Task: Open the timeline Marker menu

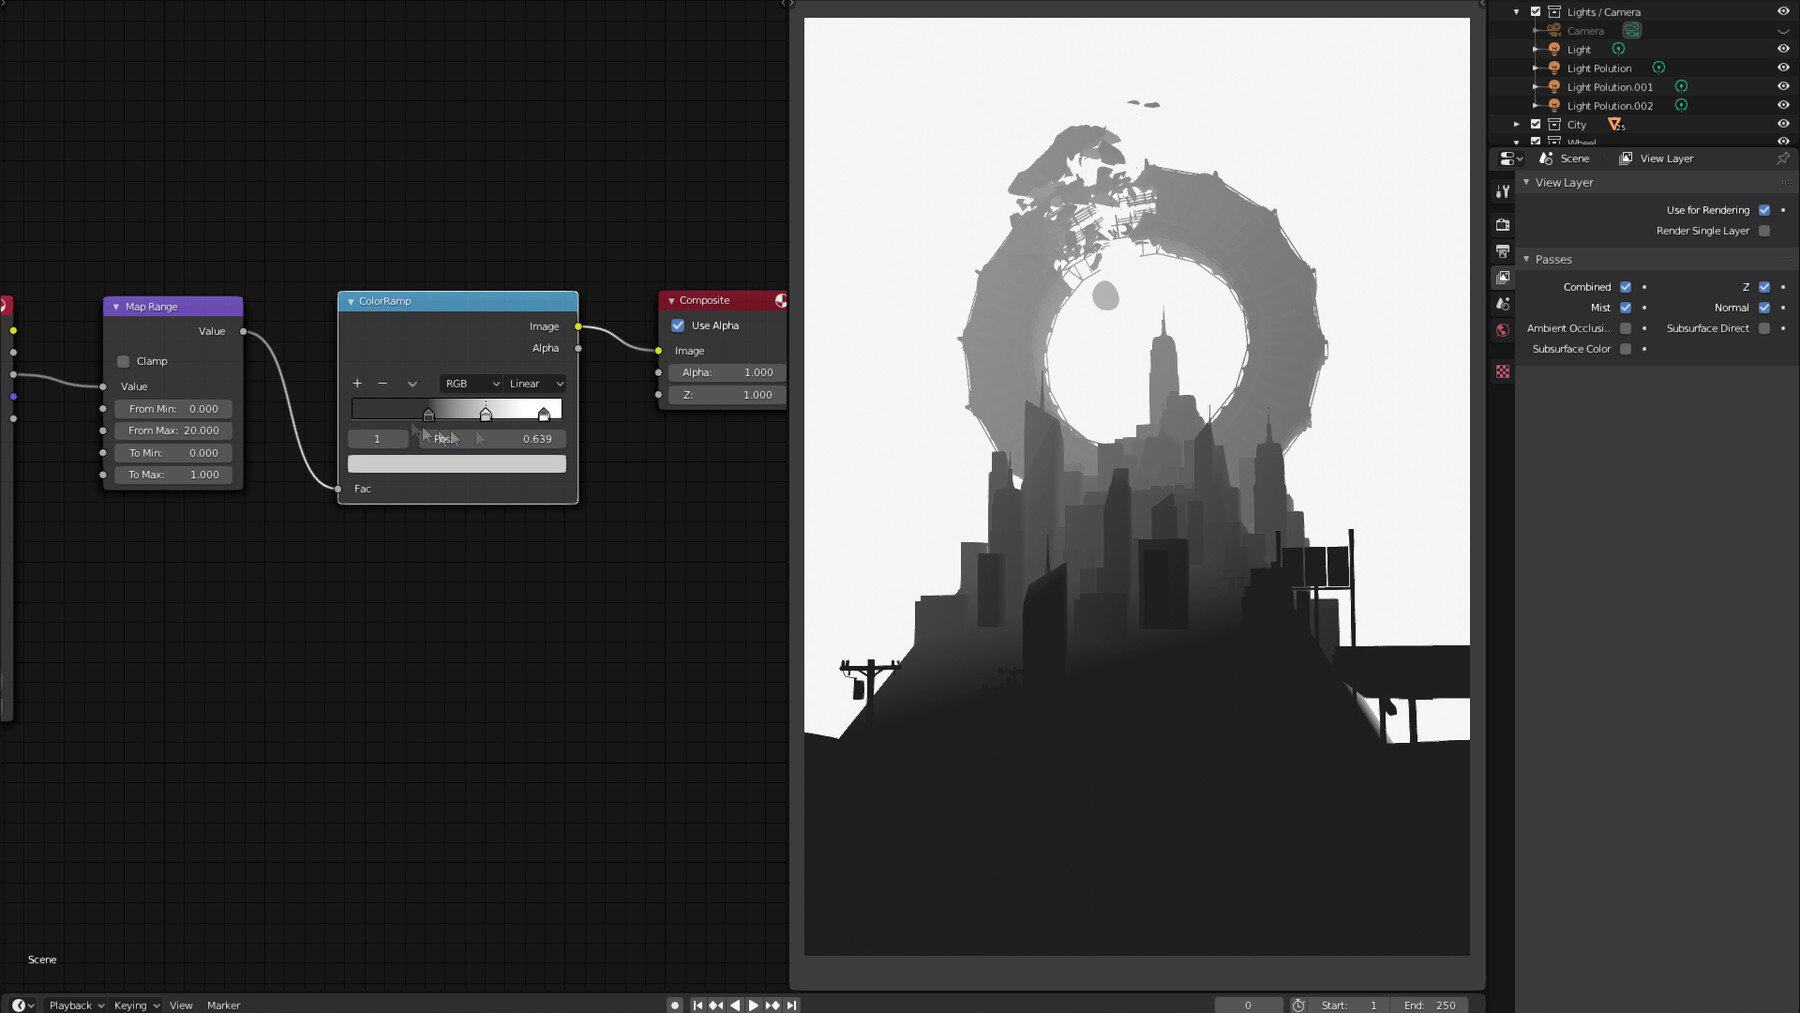Action: click(x=223, y=1005)
